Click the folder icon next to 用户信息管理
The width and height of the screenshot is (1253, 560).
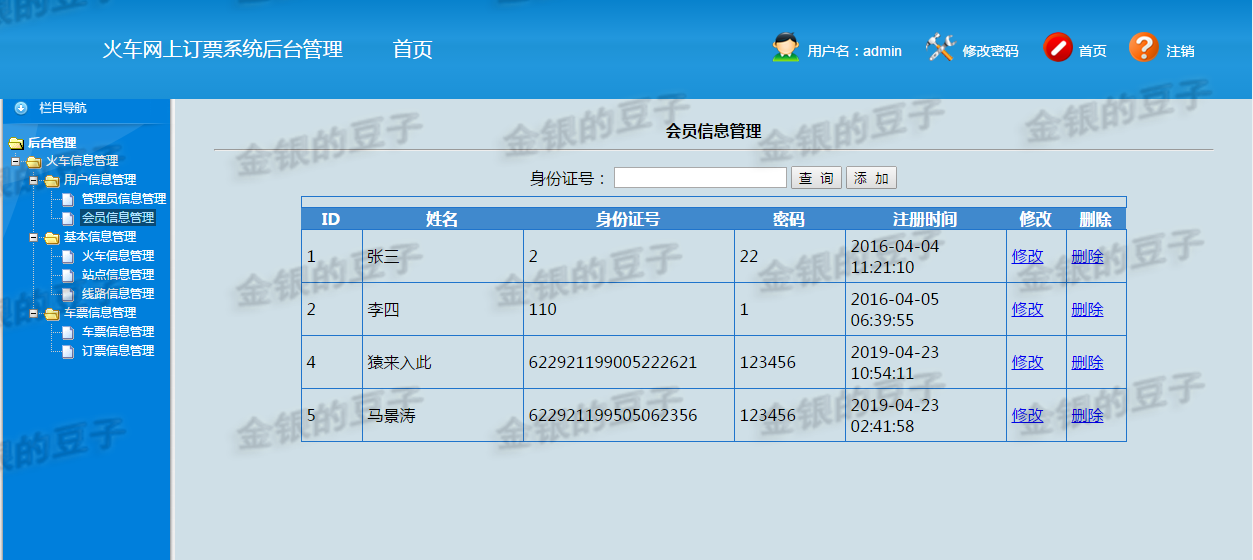pyautogui.click(x=52, y=180)
